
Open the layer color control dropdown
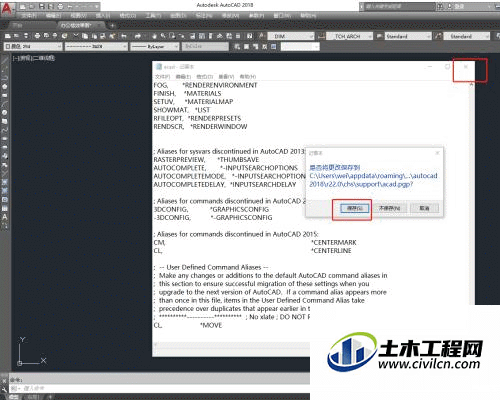pyautogui.click(x=33, y=47)
